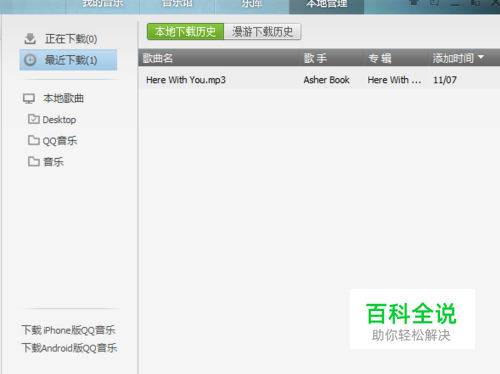This screenshot has height=374, width=500.
Task: Open the Desktop folder entry
Action: (x=59, y=120)
